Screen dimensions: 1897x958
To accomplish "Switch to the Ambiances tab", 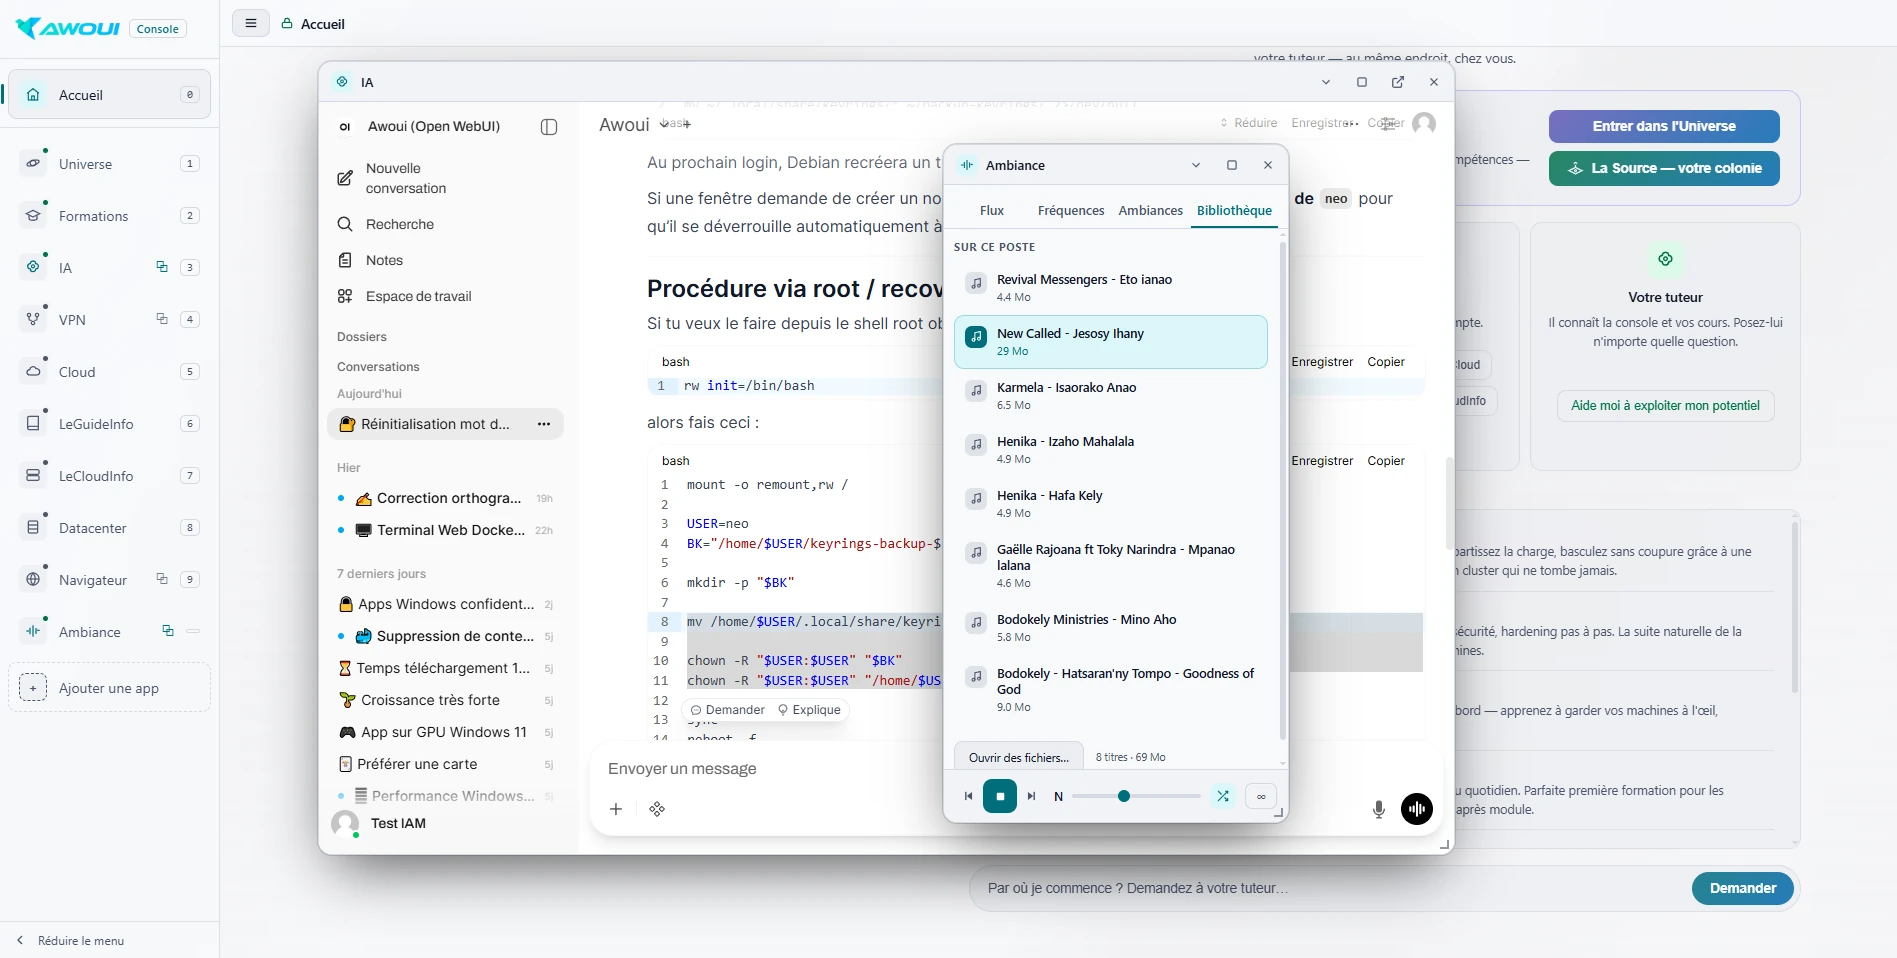I will [1150, 210].
